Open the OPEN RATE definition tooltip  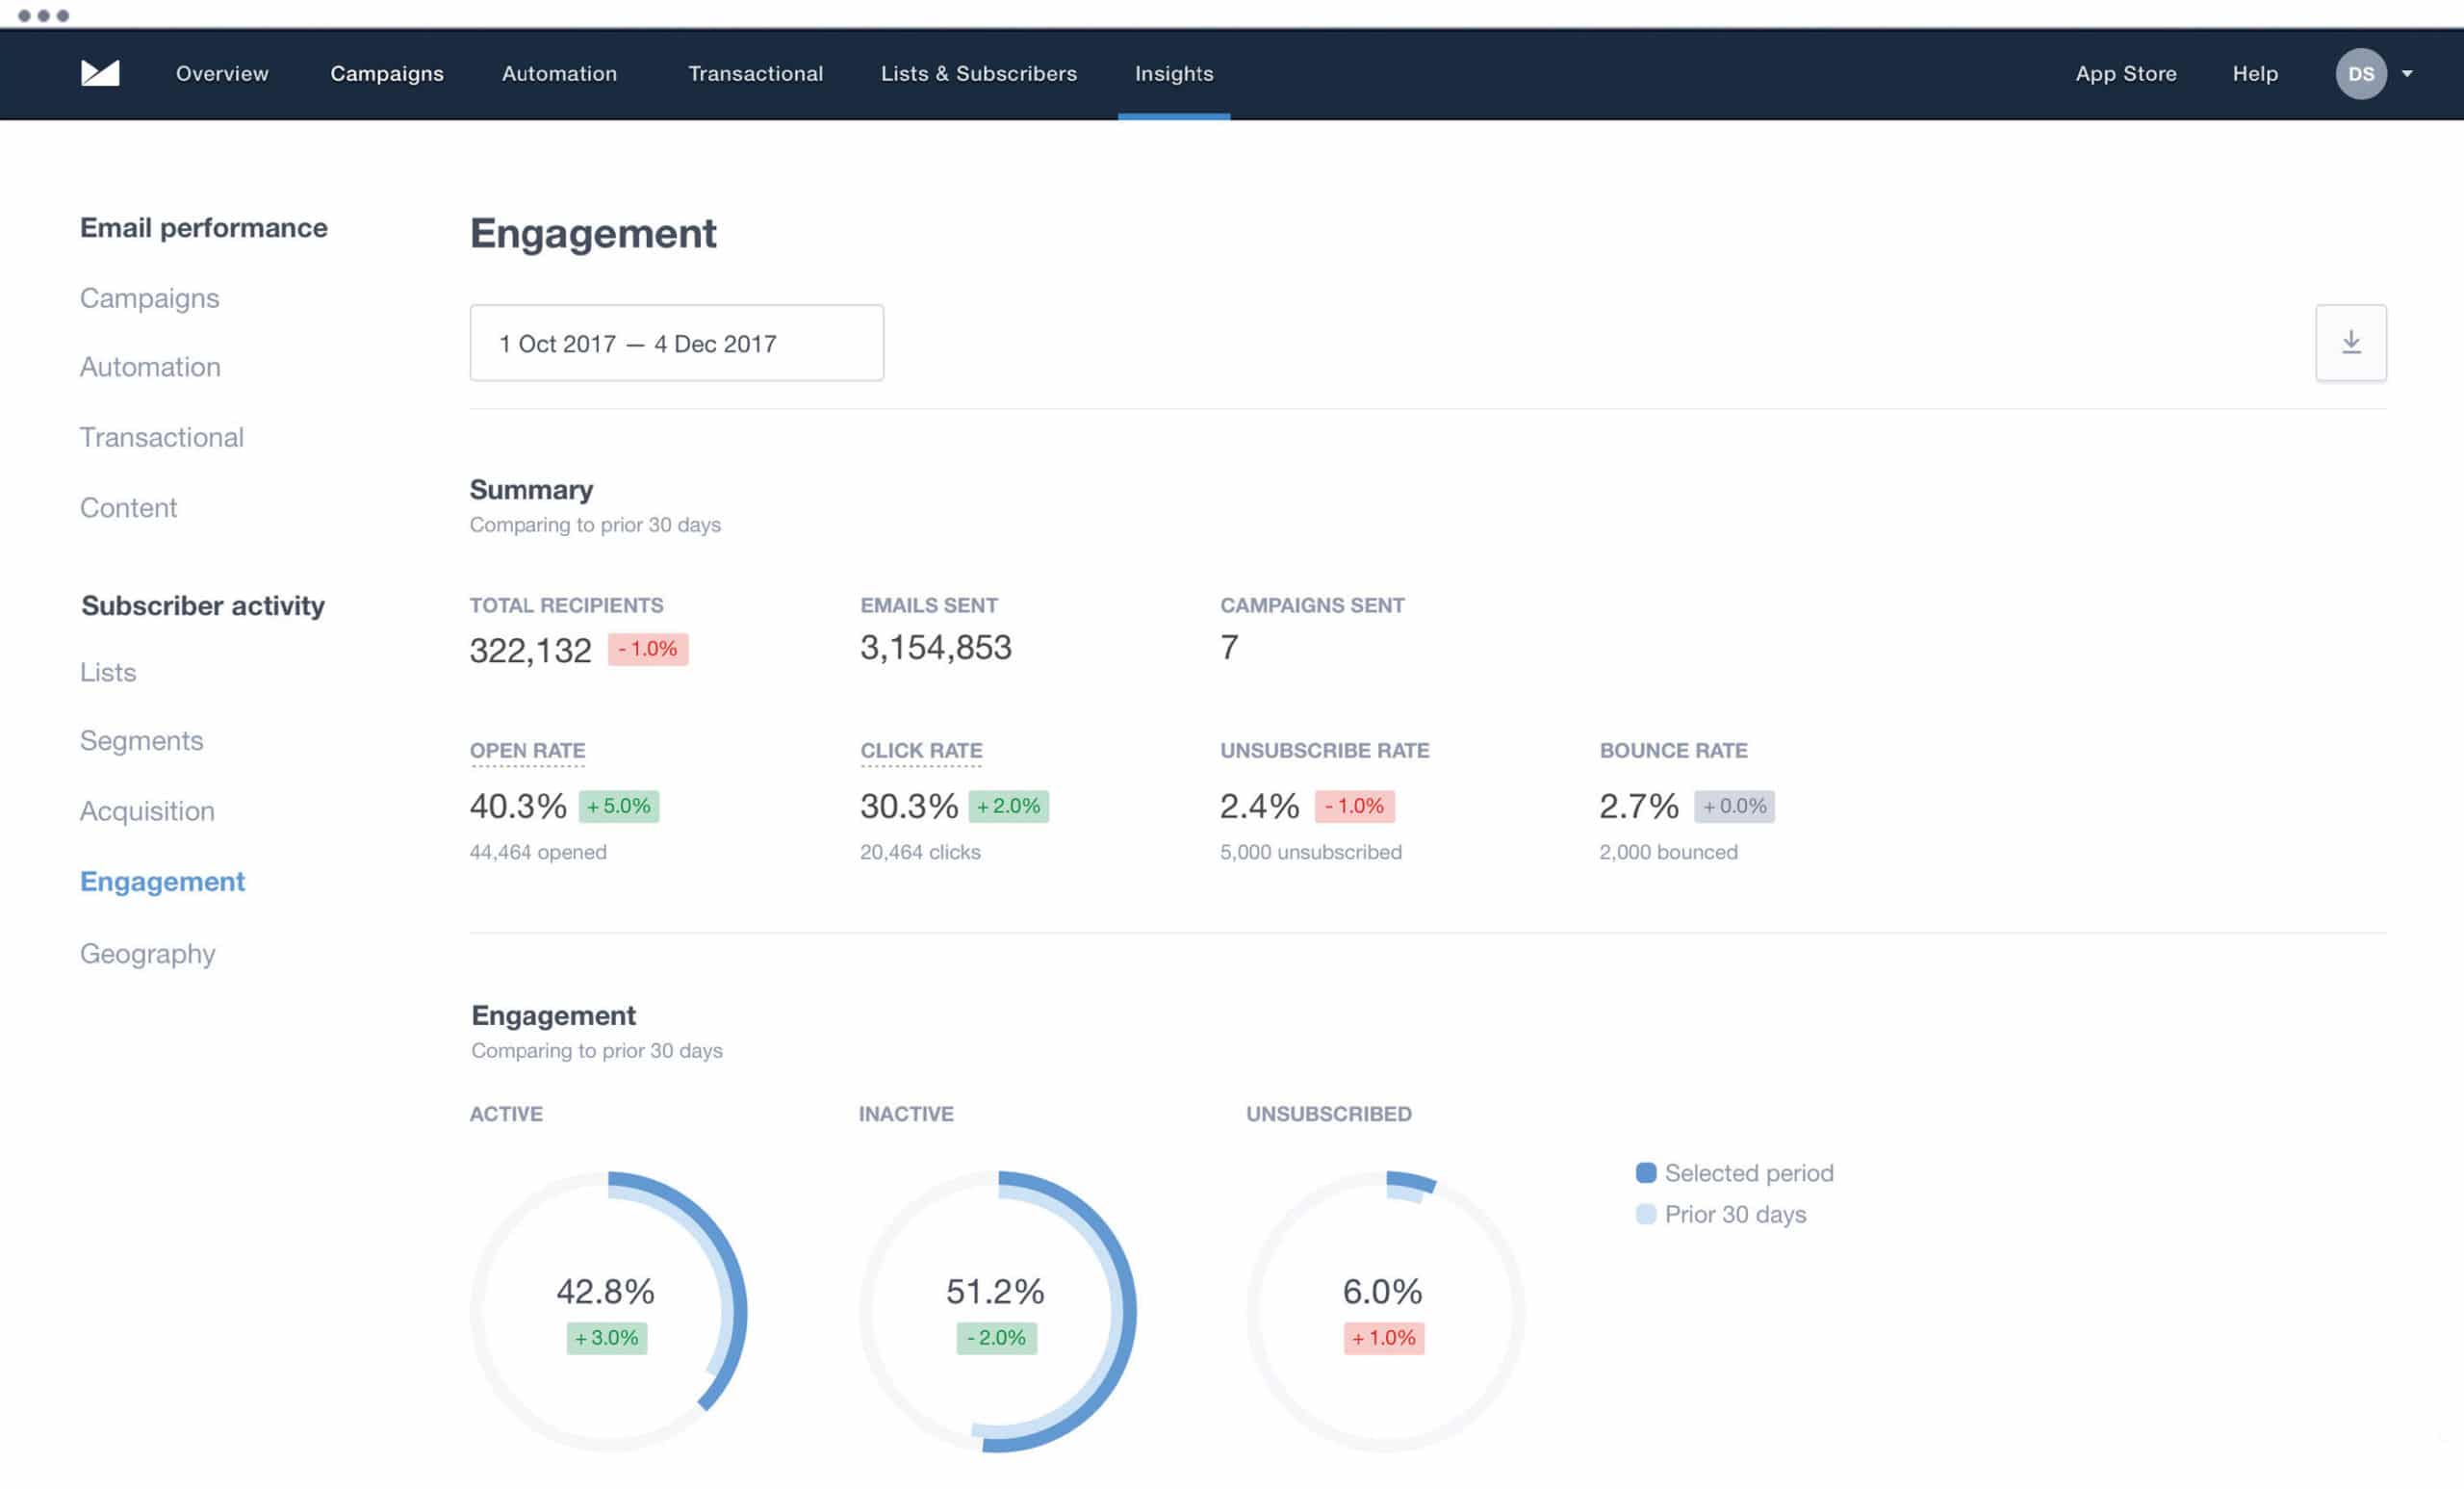(527, 750)
